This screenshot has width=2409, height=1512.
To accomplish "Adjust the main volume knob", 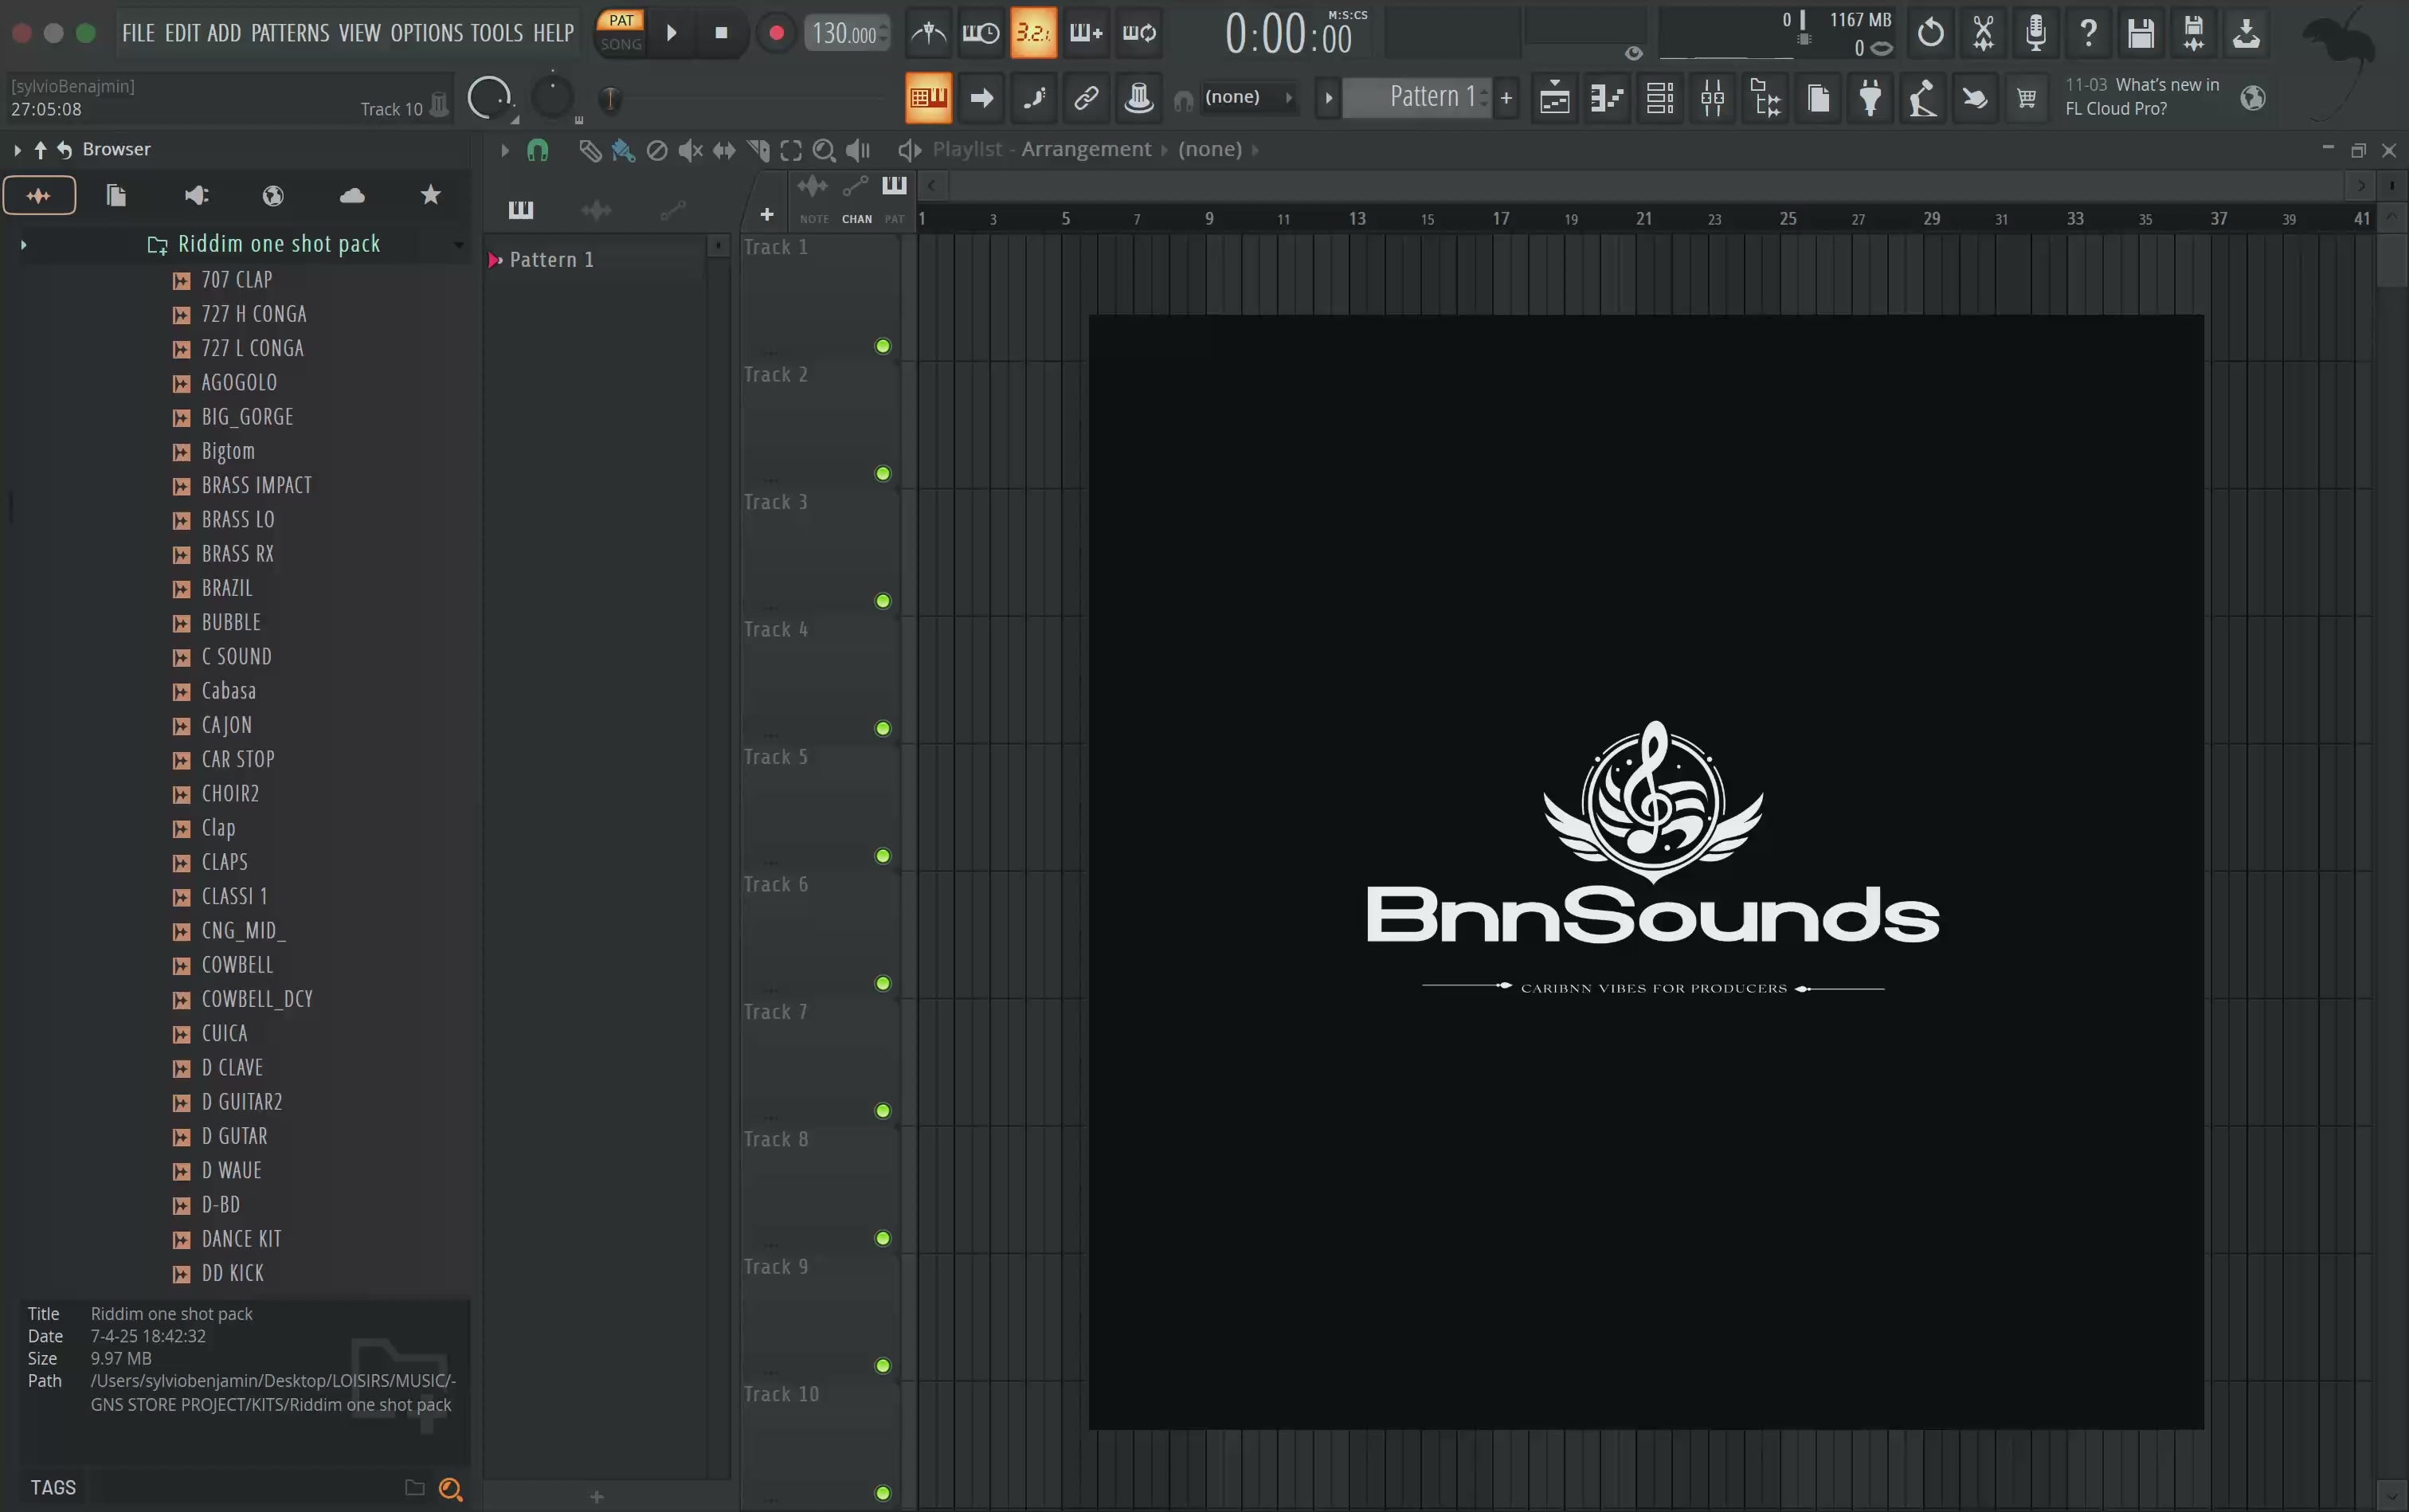I will (489, 98).
